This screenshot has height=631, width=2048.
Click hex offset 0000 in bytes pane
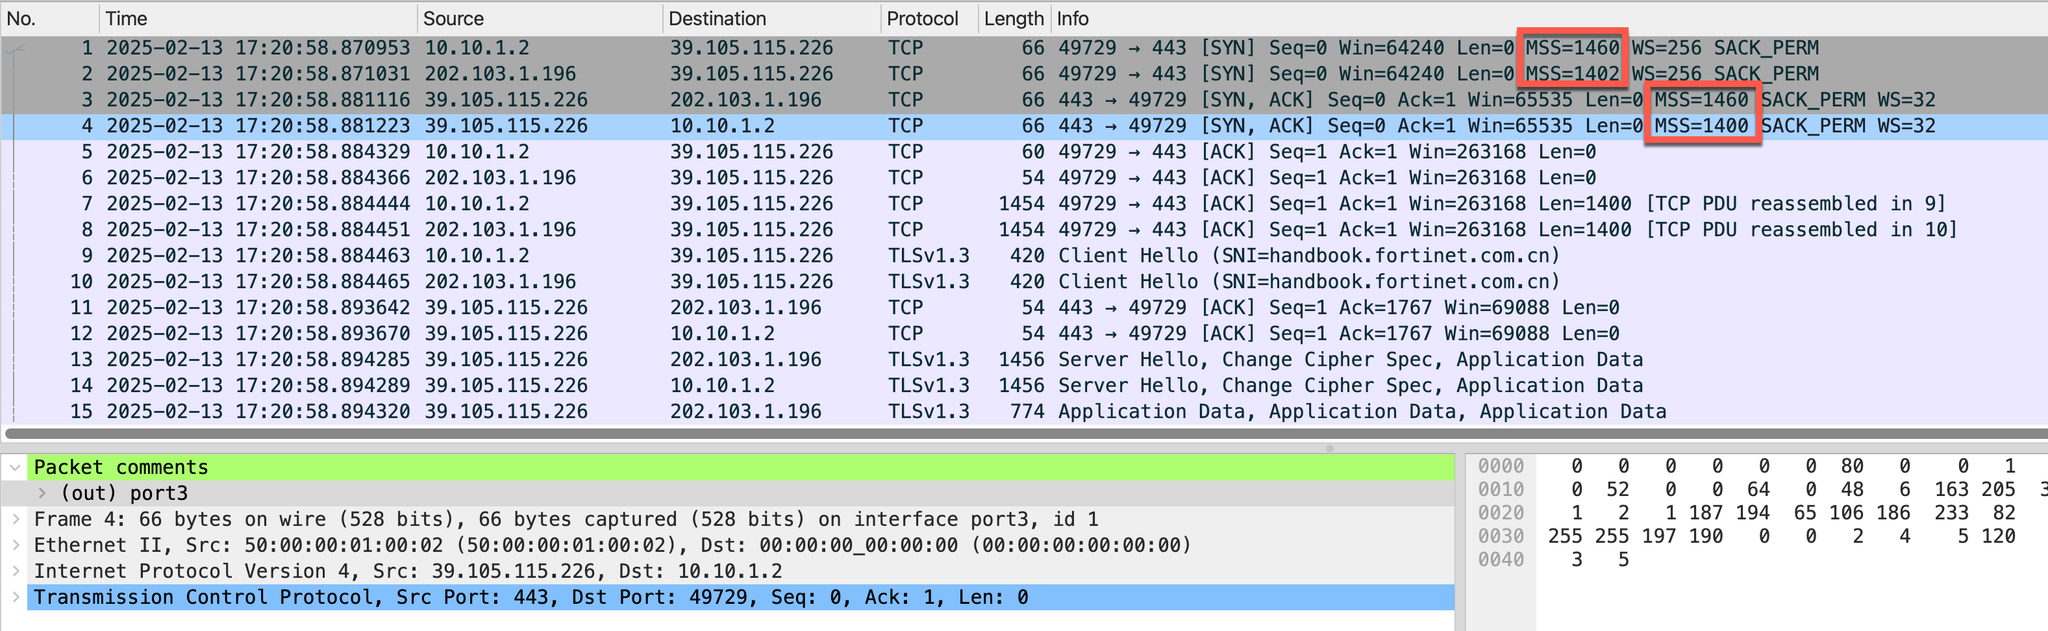(x=1501, y=466)
